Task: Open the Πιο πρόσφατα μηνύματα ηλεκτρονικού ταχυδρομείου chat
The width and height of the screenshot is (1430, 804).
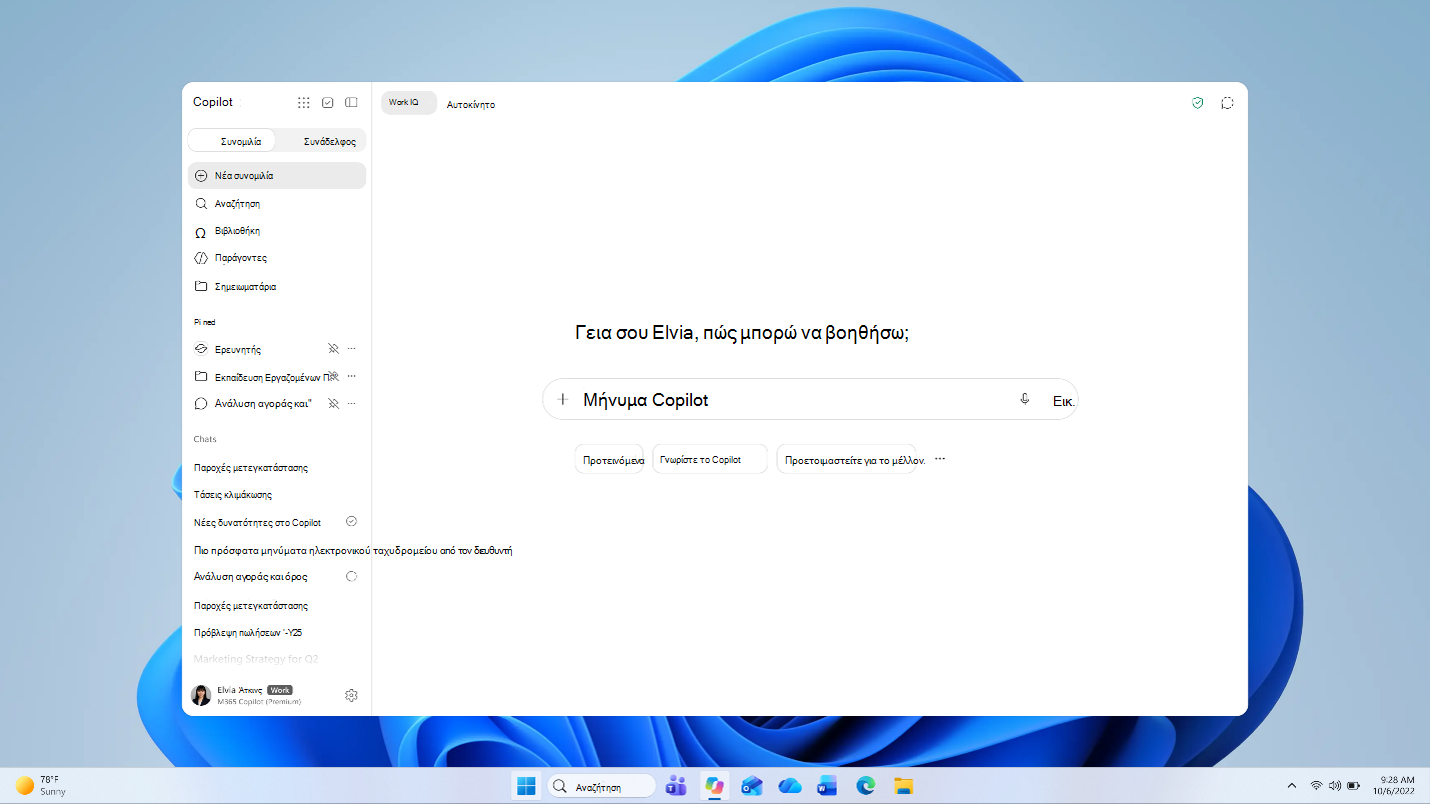Action: coord(353,550)
